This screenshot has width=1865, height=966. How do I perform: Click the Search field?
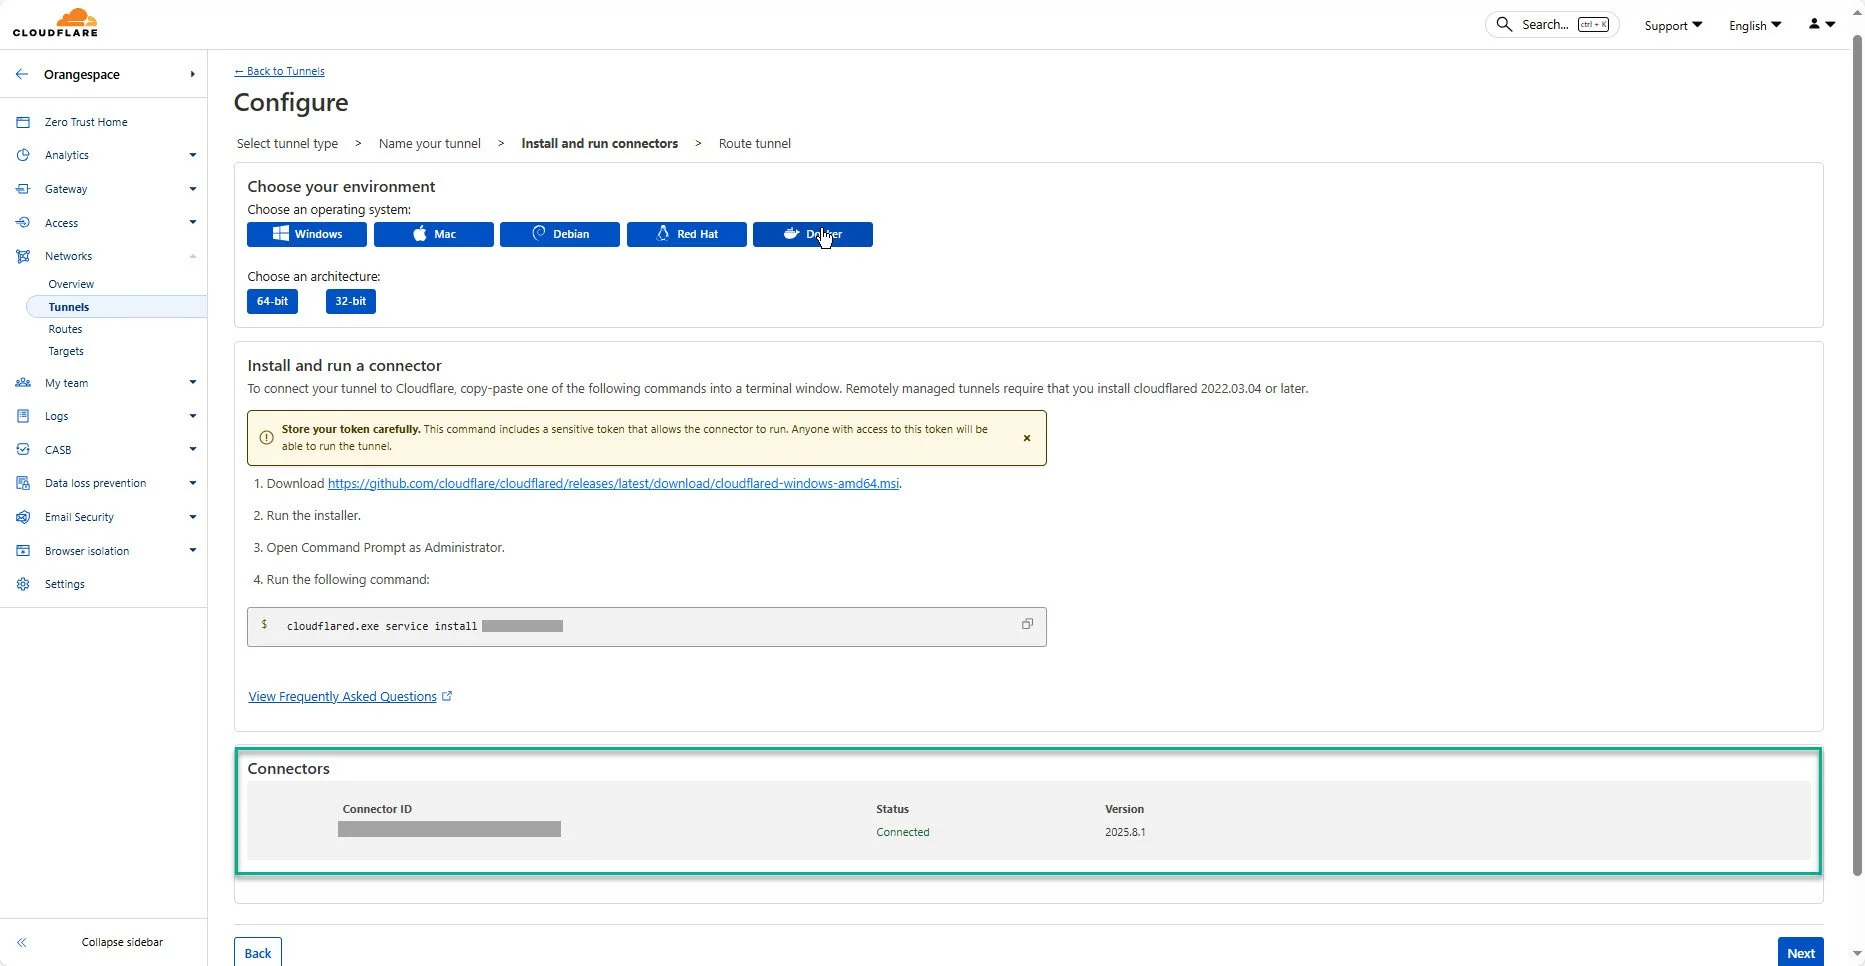coord(1552,24)
